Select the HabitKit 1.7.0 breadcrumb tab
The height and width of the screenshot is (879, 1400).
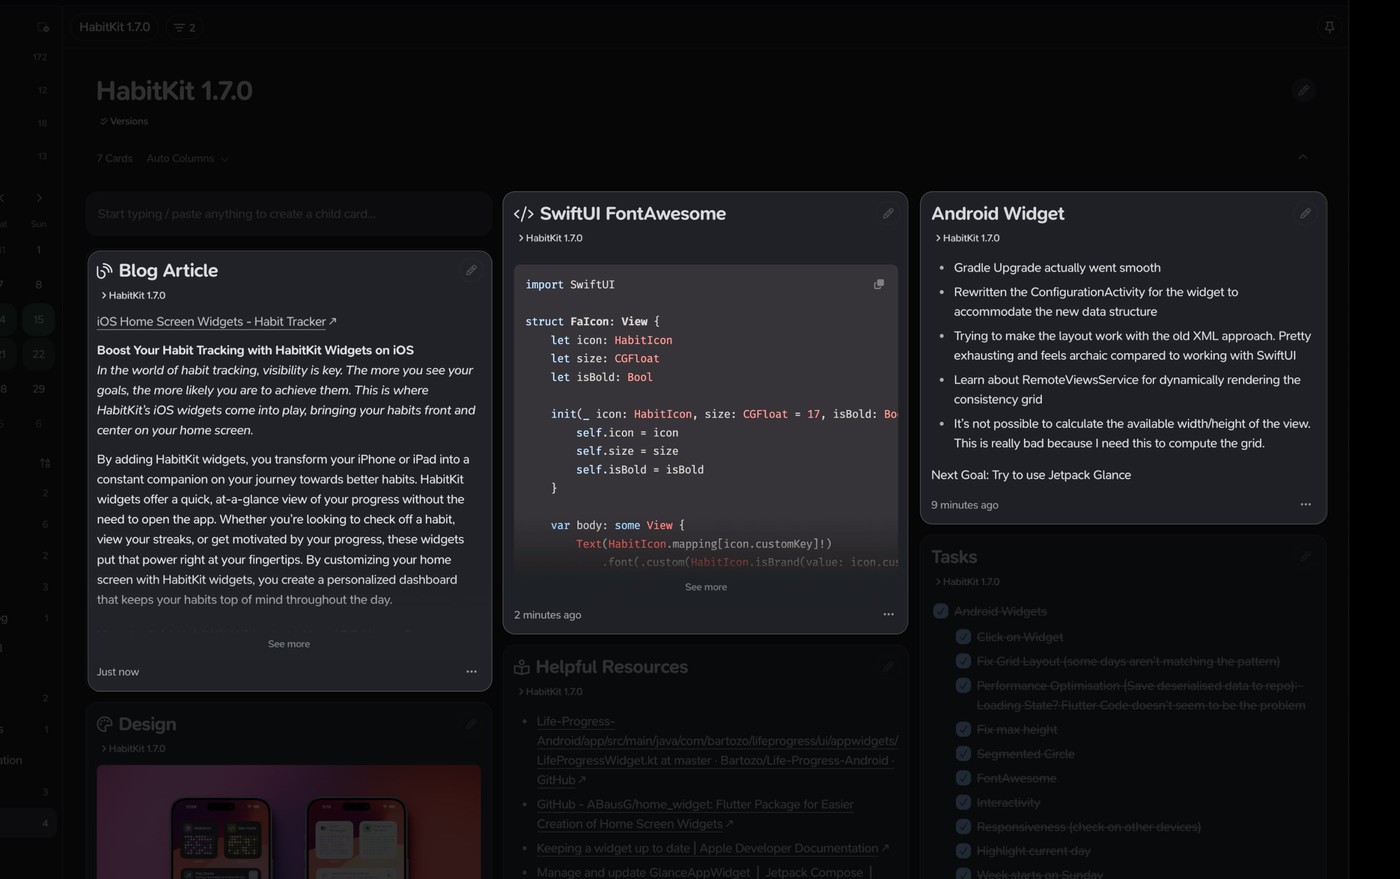click(114, 27)
